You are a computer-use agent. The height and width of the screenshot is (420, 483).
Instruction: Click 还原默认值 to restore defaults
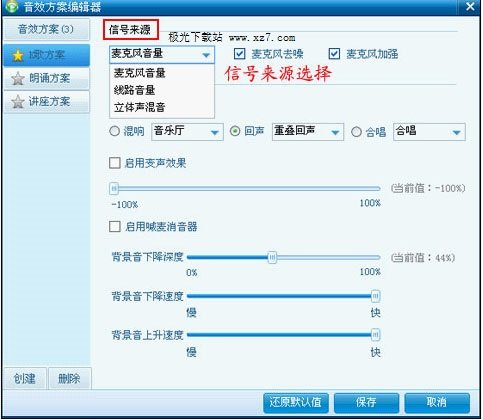point(296,403)
